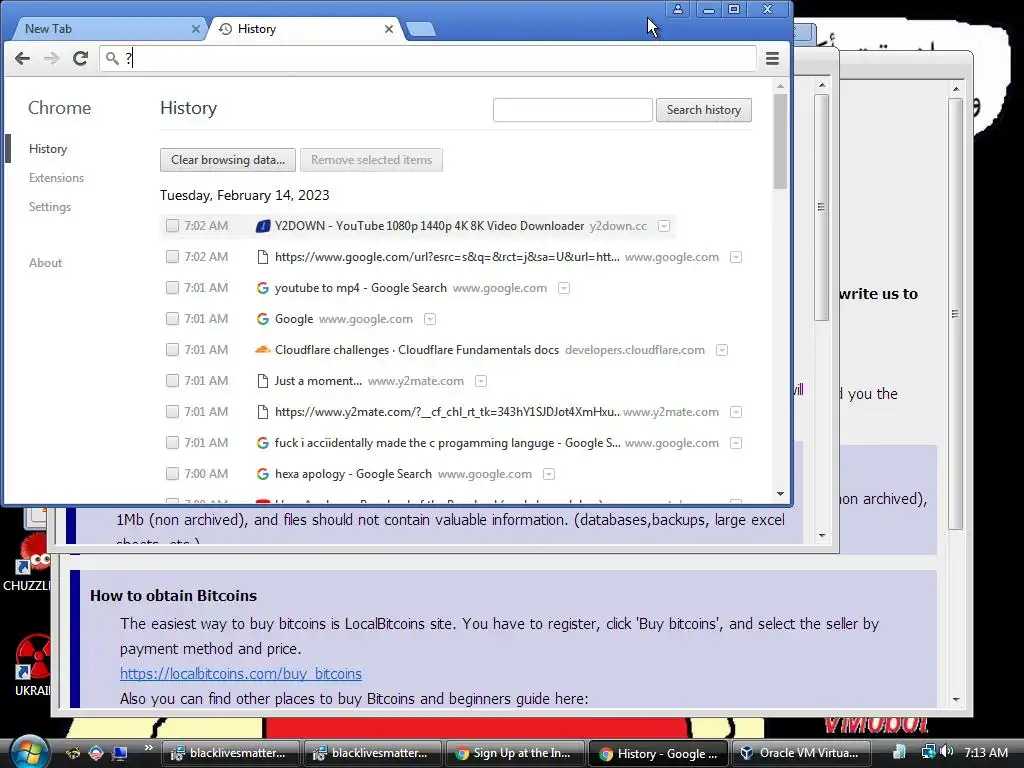Open the Chrome hamburger menu
1024x768 pixels.
773,58
